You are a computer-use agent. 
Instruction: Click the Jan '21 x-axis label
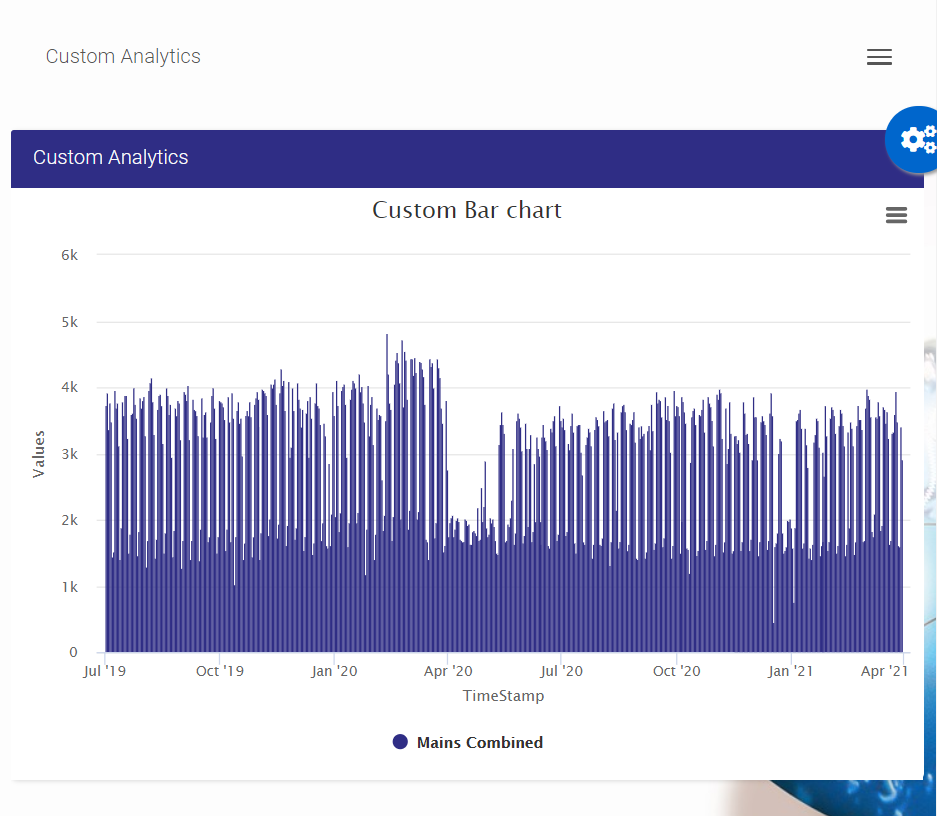[791, 671]
